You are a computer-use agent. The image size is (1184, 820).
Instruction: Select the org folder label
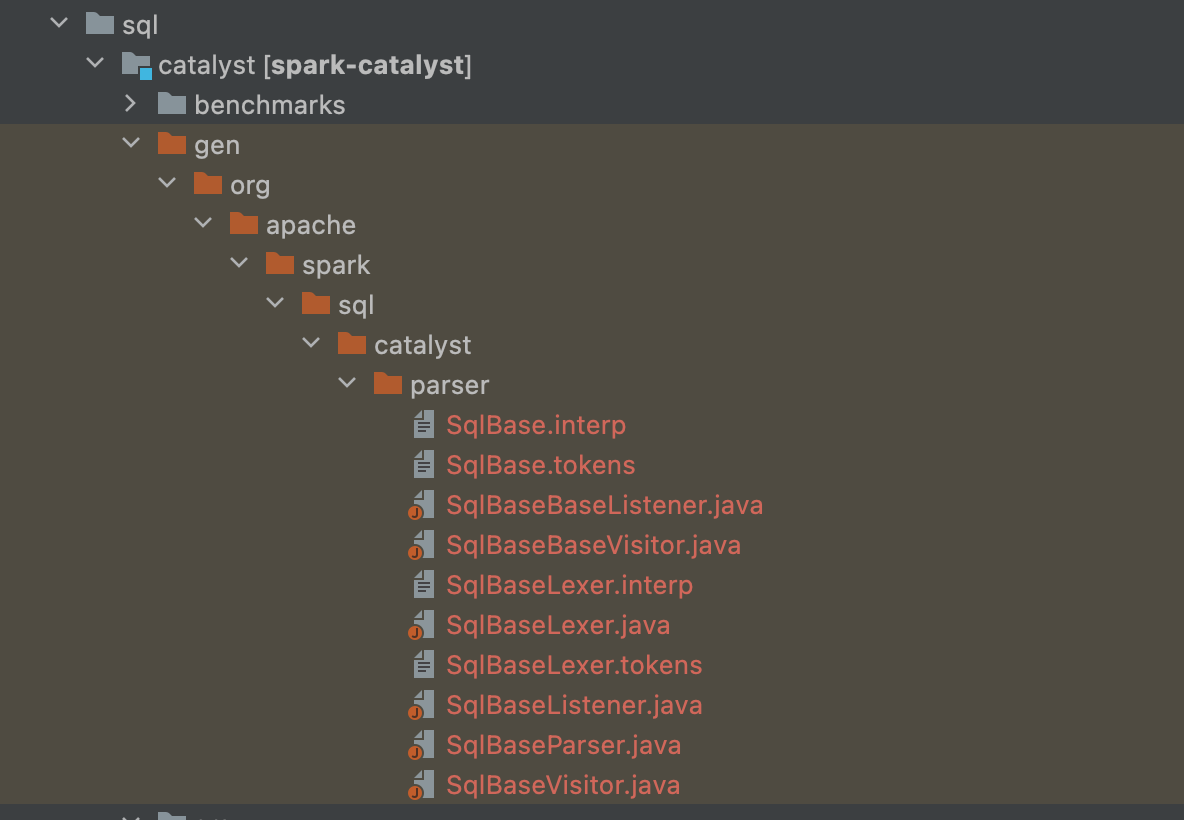click(x=250, y=186)
